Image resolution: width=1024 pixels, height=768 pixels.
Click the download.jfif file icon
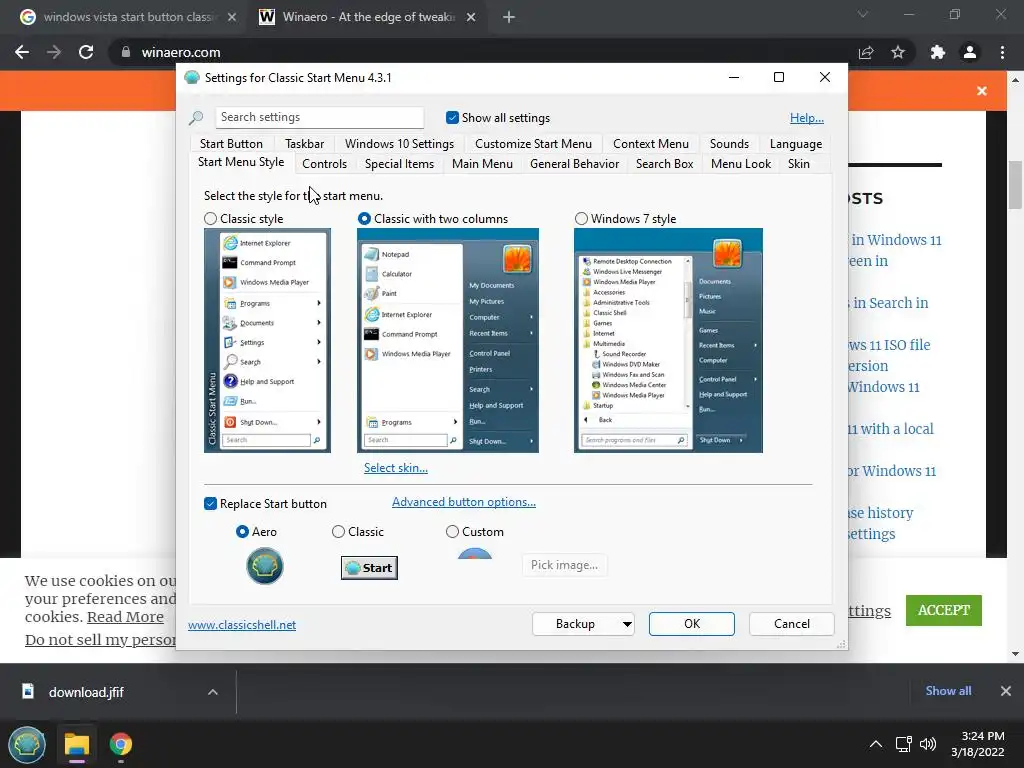(28, 691)
